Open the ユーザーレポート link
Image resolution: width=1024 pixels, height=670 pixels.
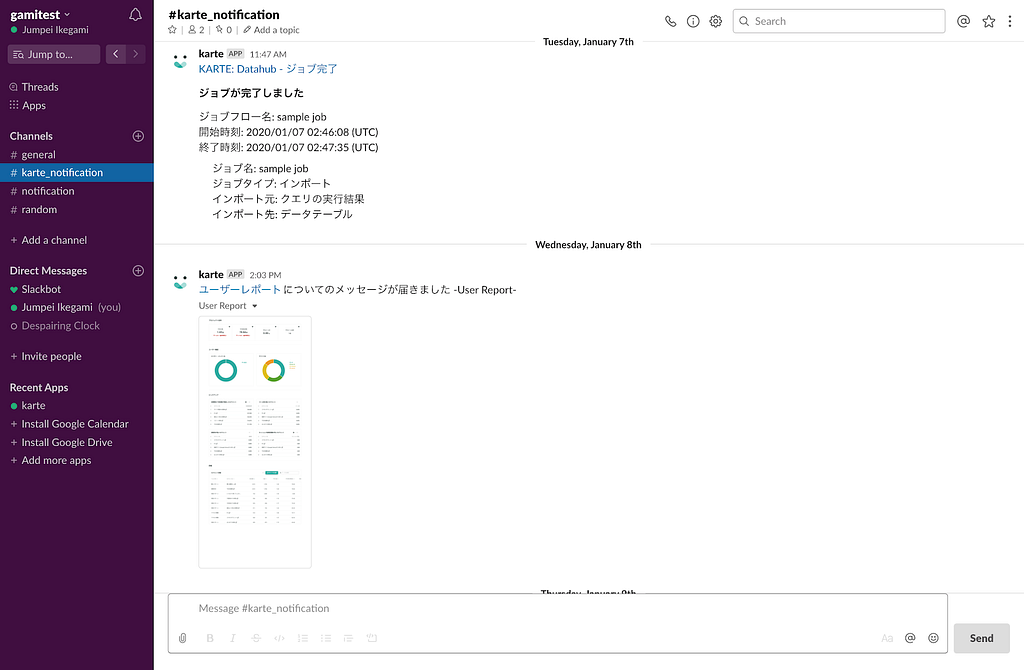click(240, 289)
